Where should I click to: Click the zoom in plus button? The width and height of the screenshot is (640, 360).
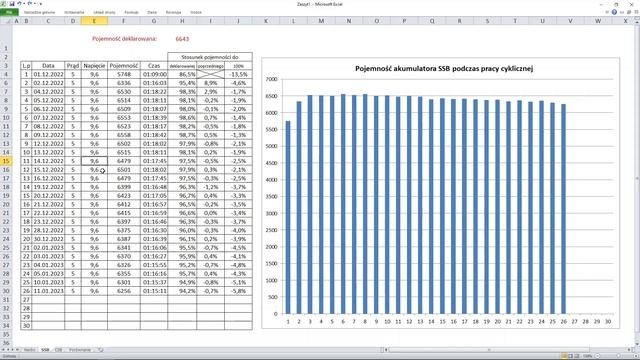[636, 356]
